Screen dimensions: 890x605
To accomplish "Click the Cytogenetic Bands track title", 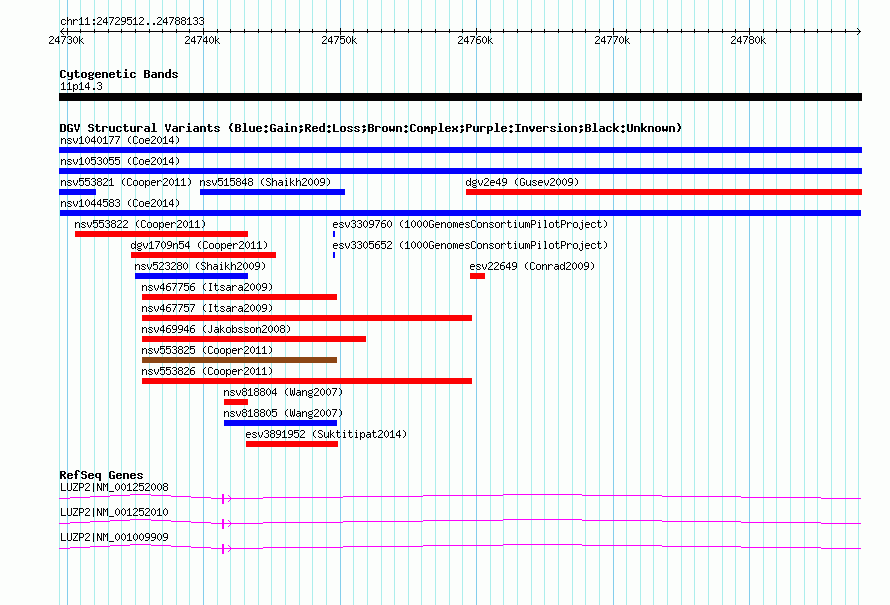I will pyautogui.click(x=119, y=74).
